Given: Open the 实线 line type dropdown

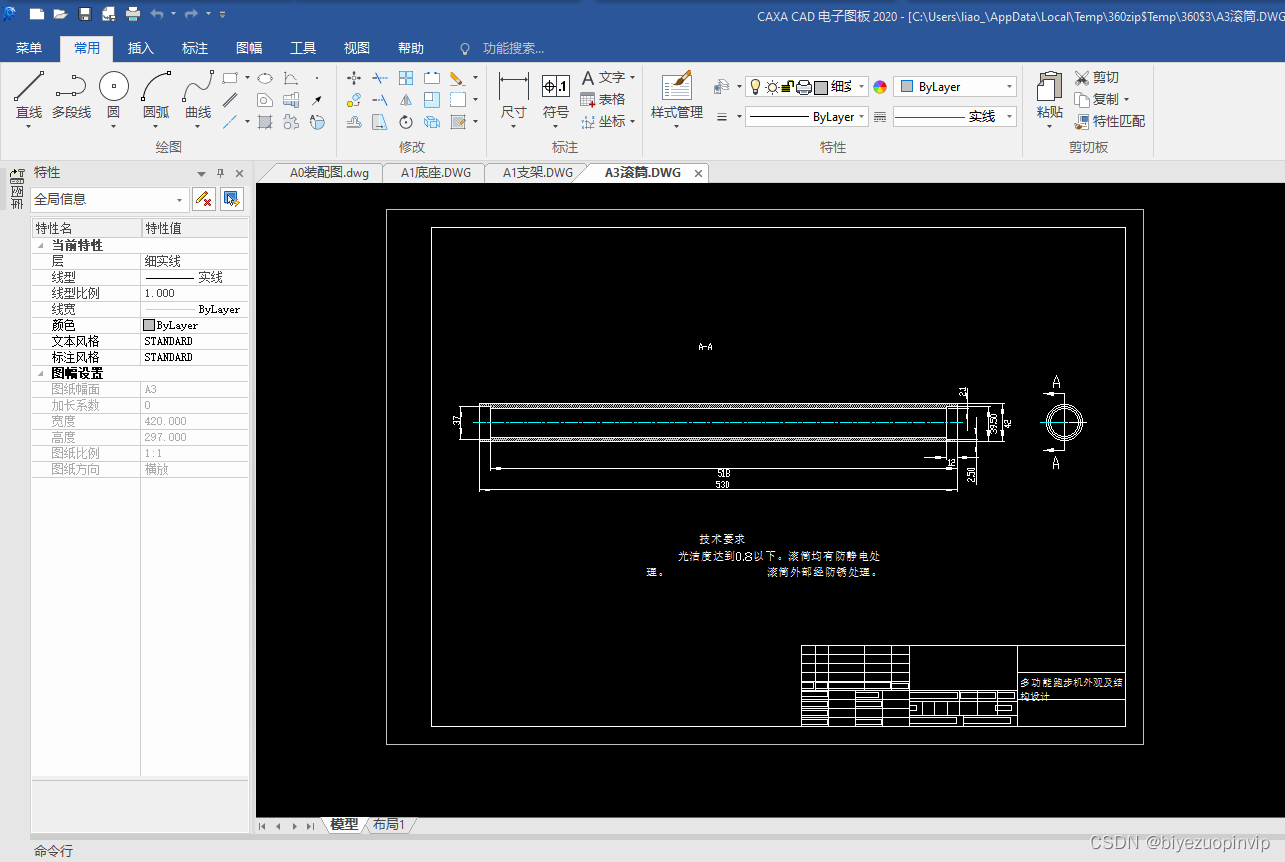Looking at the screenshot, I should click(955, 117).
